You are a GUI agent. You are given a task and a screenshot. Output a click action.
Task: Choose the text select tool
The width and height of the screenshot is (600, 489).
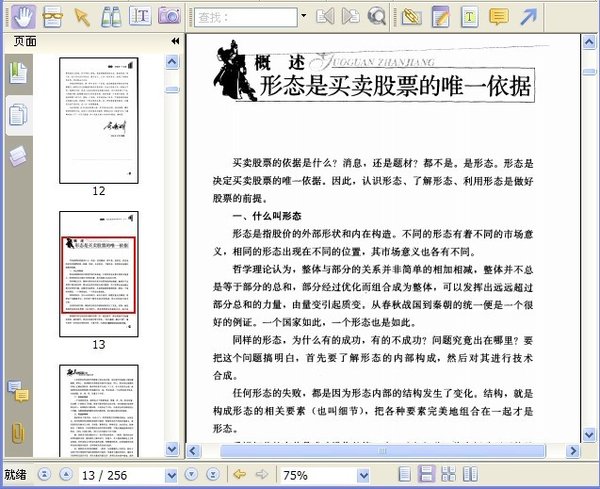tap(140, 17)
